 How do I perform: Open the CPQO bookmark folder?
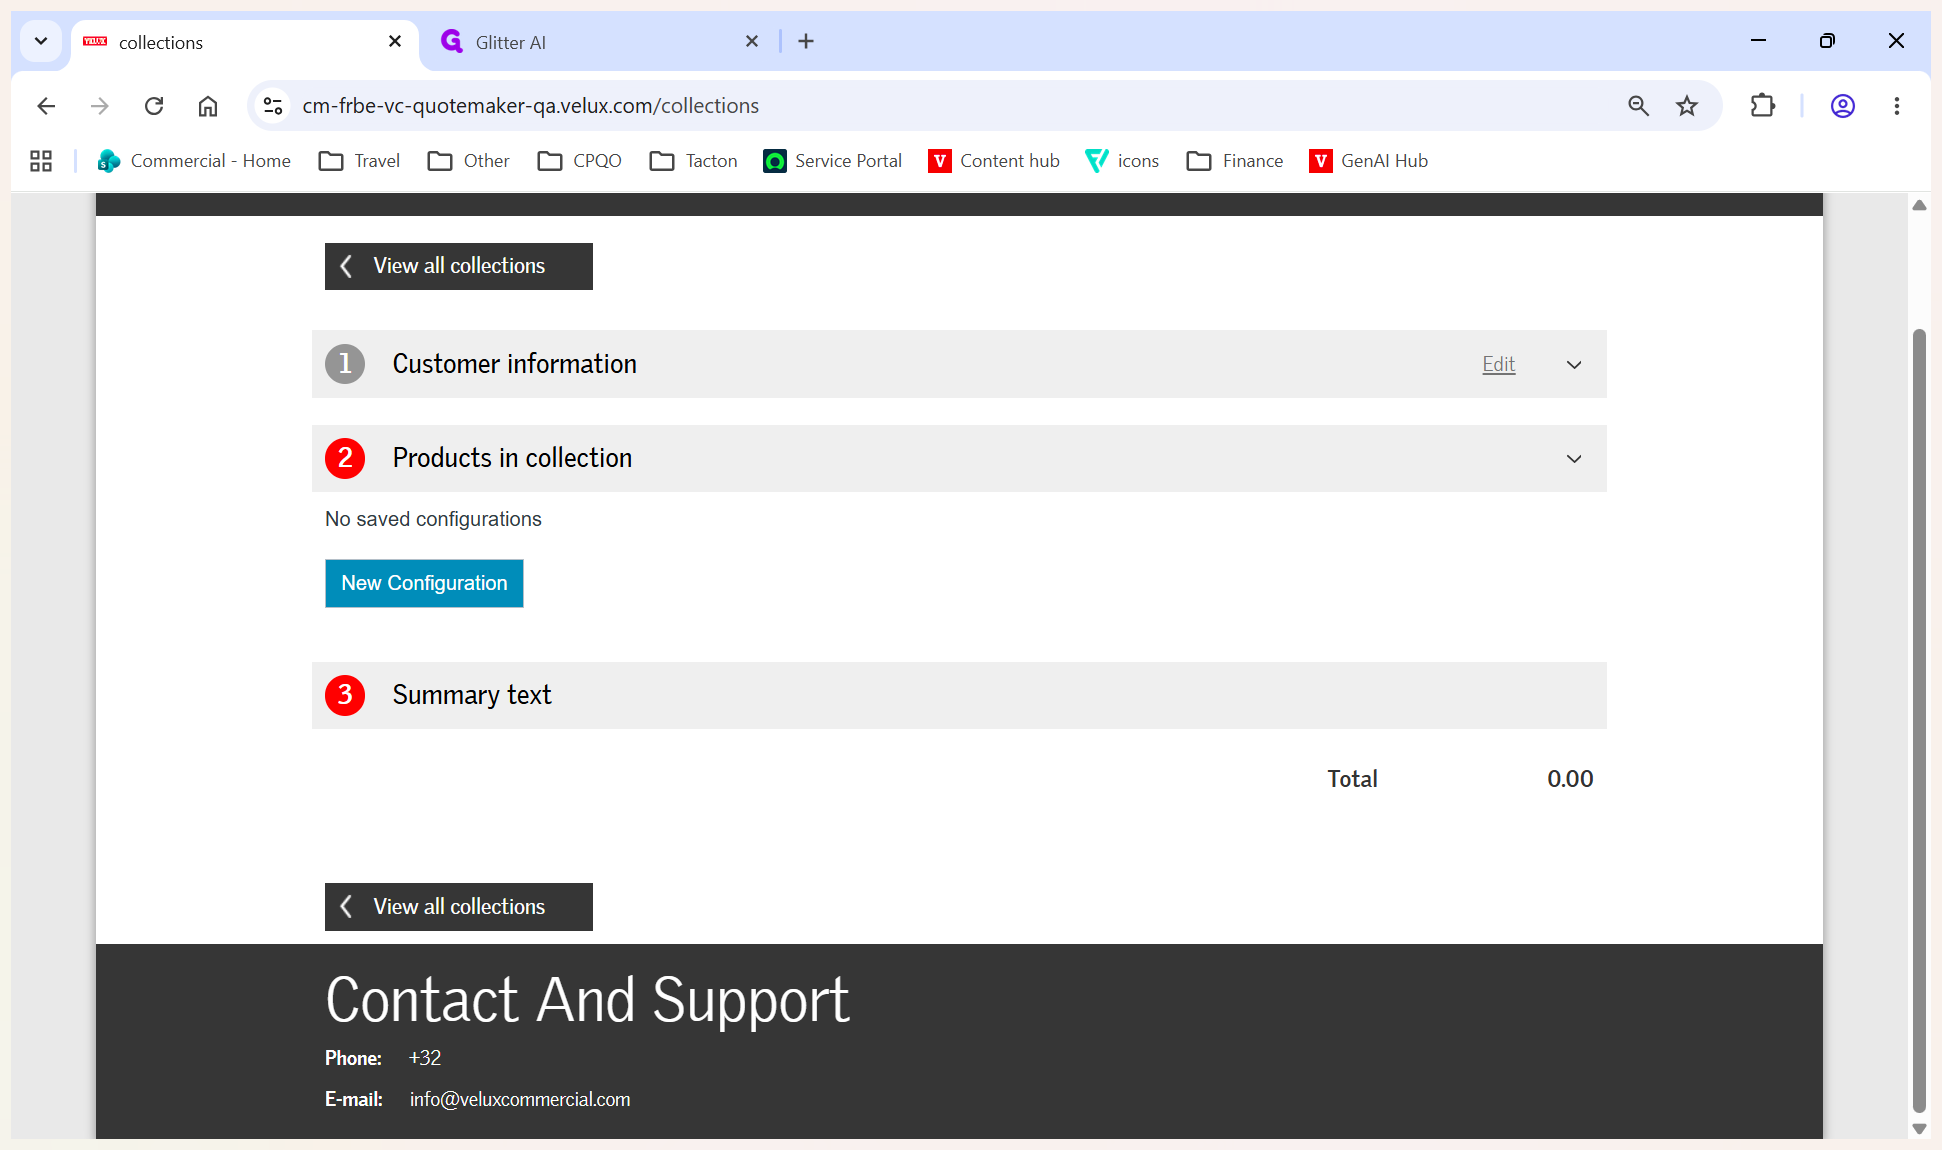579,161
